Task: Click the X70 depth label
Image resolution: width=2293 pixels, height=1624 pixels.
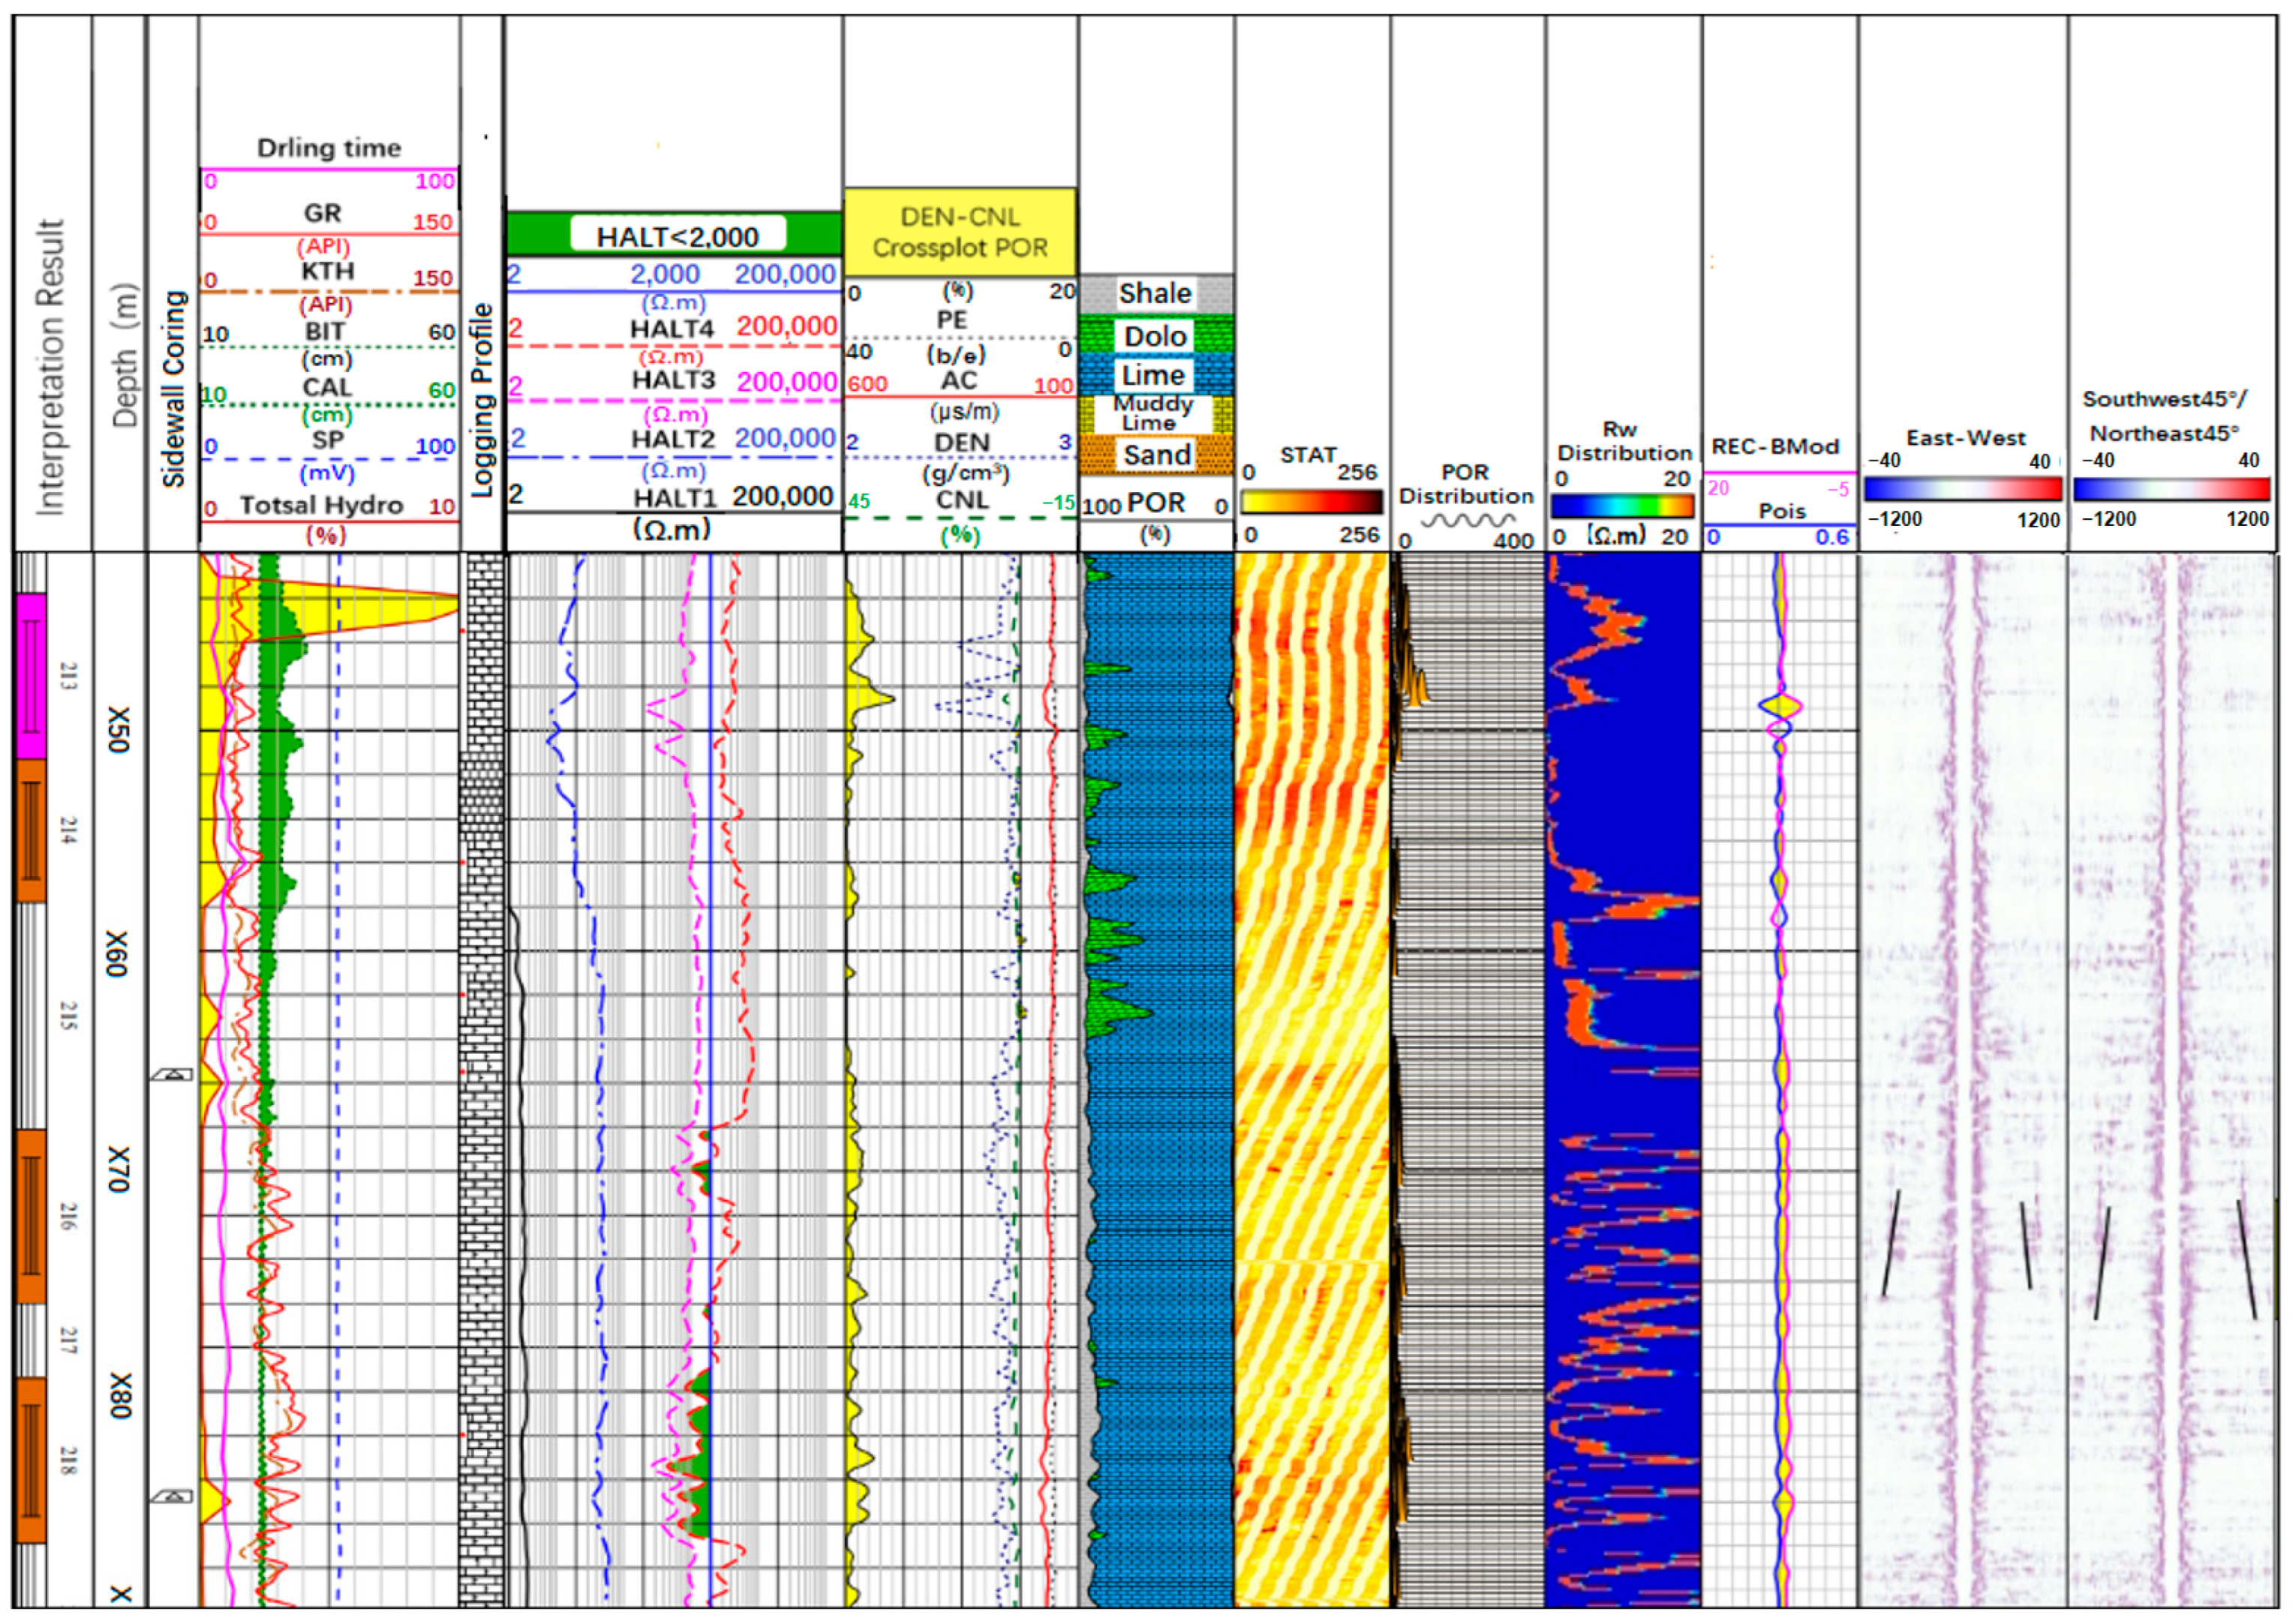Action: click(x=118, y=1169)
